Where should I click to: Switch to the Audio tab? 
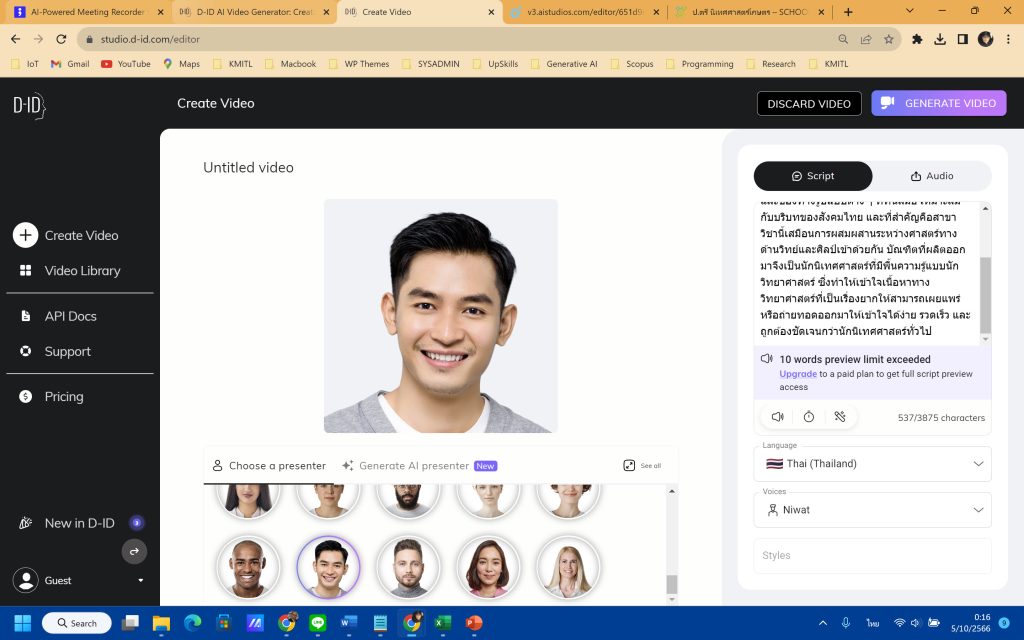932,175
